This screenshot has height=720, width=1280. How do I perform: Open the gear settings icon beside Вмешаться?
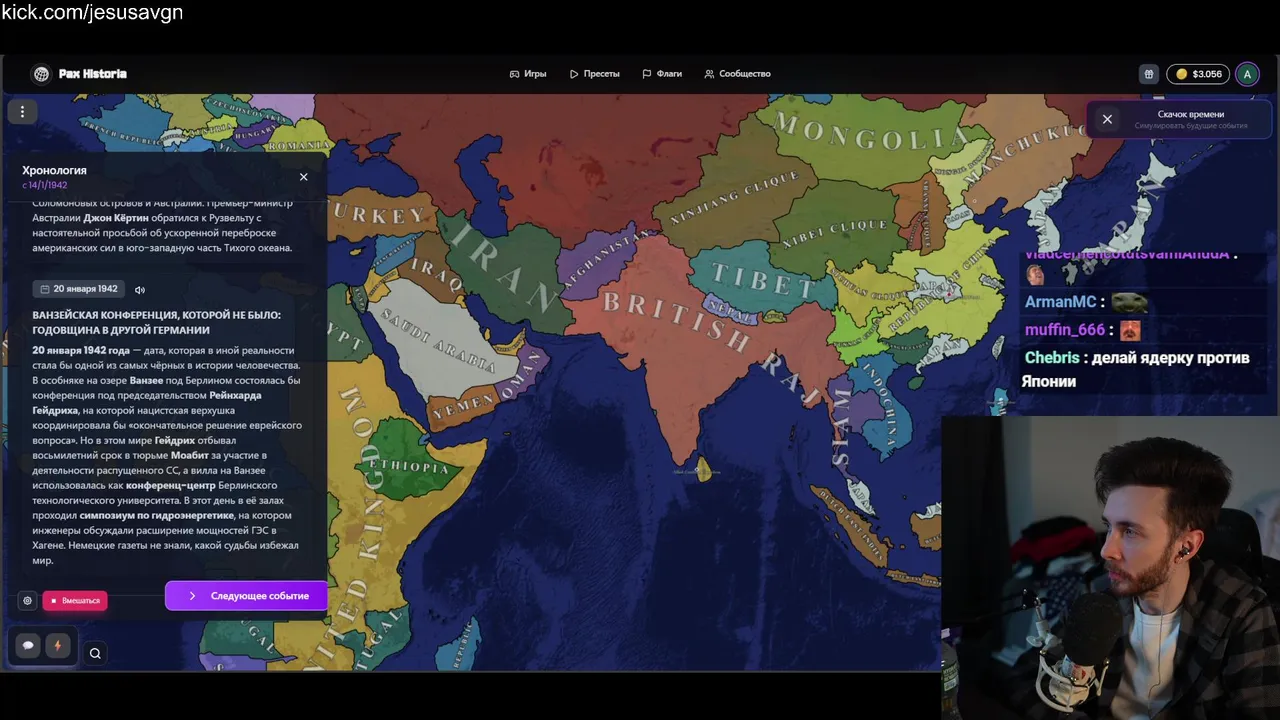click(27, 601)
